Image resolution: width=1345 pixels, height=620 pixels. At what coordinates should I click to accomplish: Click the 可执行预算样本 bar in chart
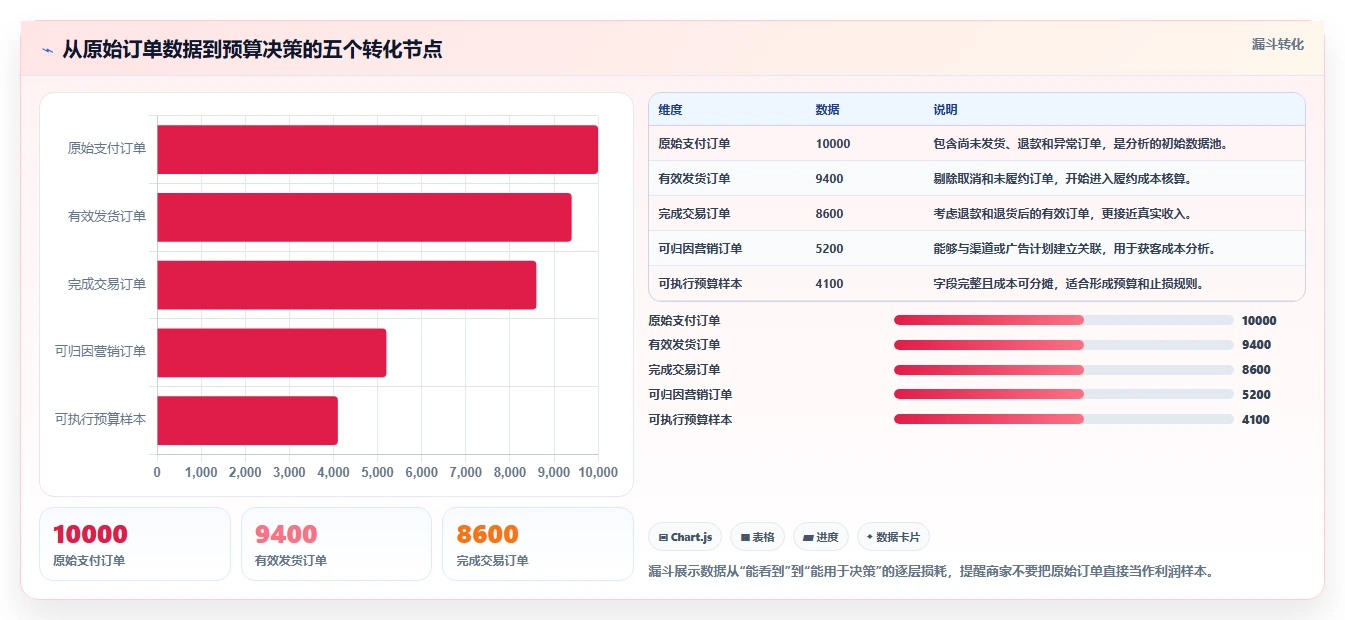[247, 420]
